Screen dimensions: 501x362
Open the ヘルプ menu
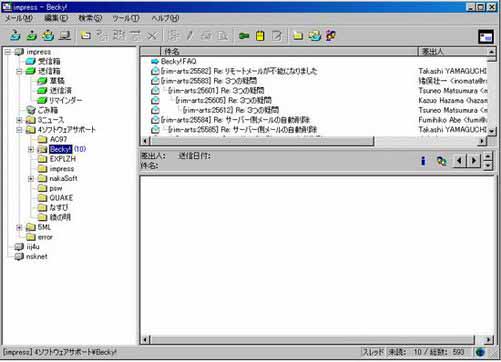(165, 18)
